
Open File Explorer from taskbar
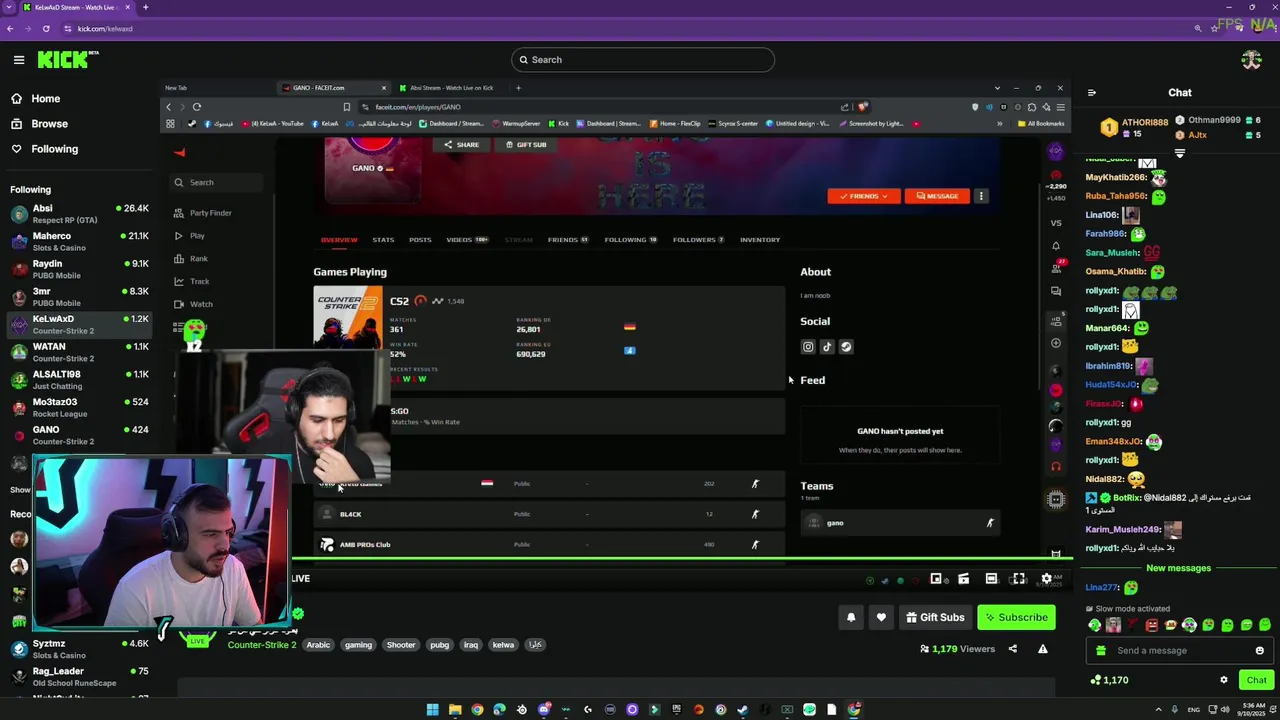point(455,710)
